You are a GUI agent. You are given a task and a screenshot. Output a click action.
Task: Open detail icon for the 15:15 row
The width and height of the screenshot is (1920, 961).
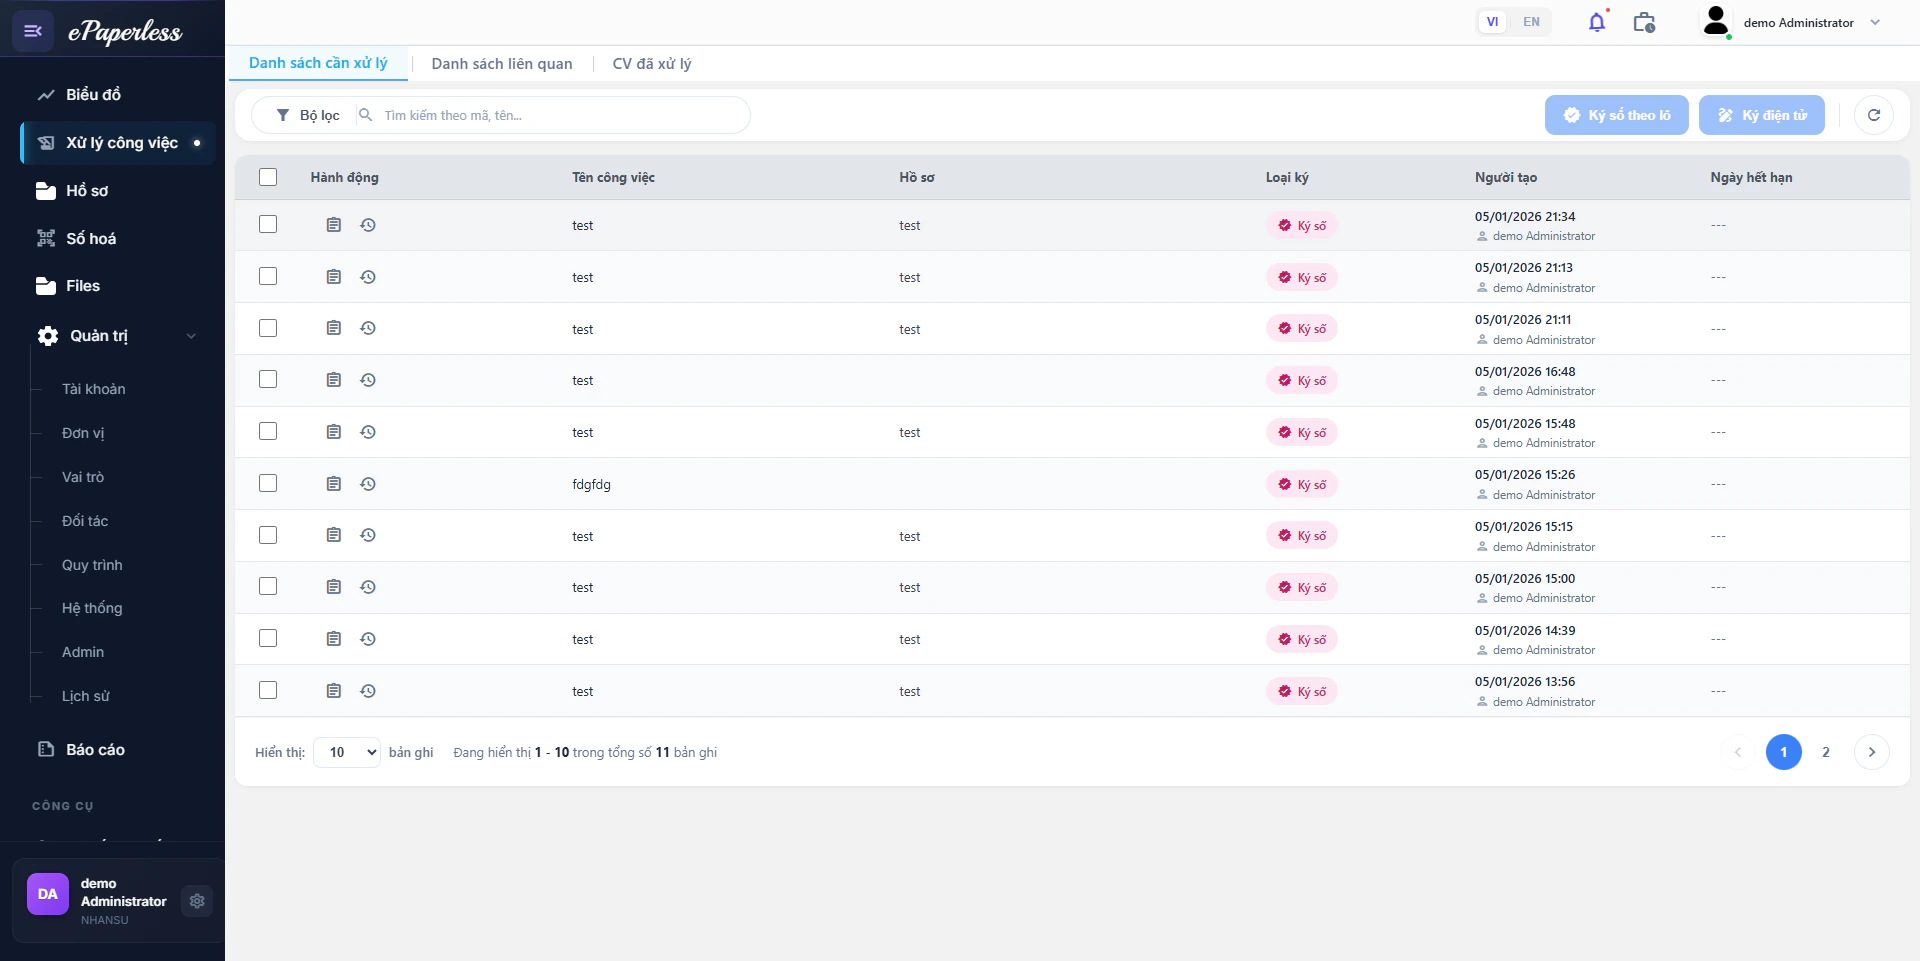tap(334, 535)
